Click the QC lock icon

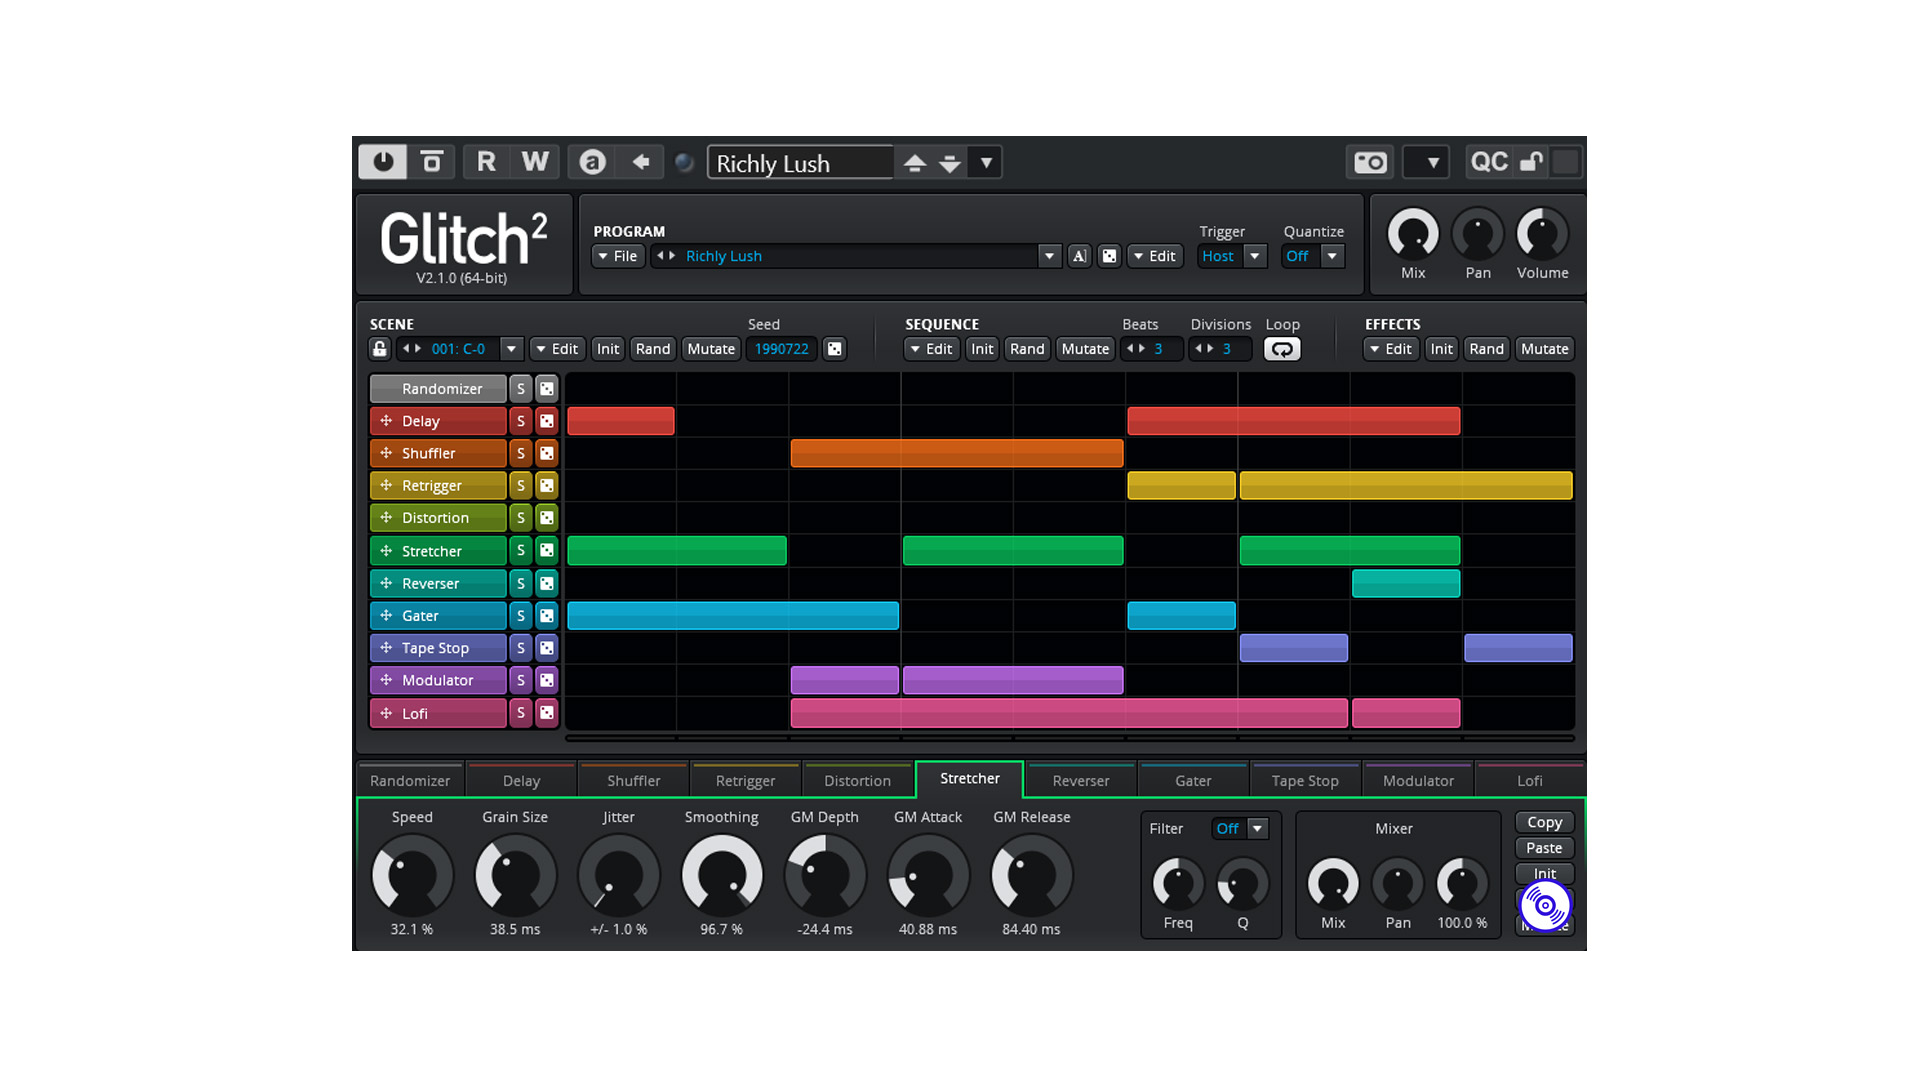point(1531,162)
